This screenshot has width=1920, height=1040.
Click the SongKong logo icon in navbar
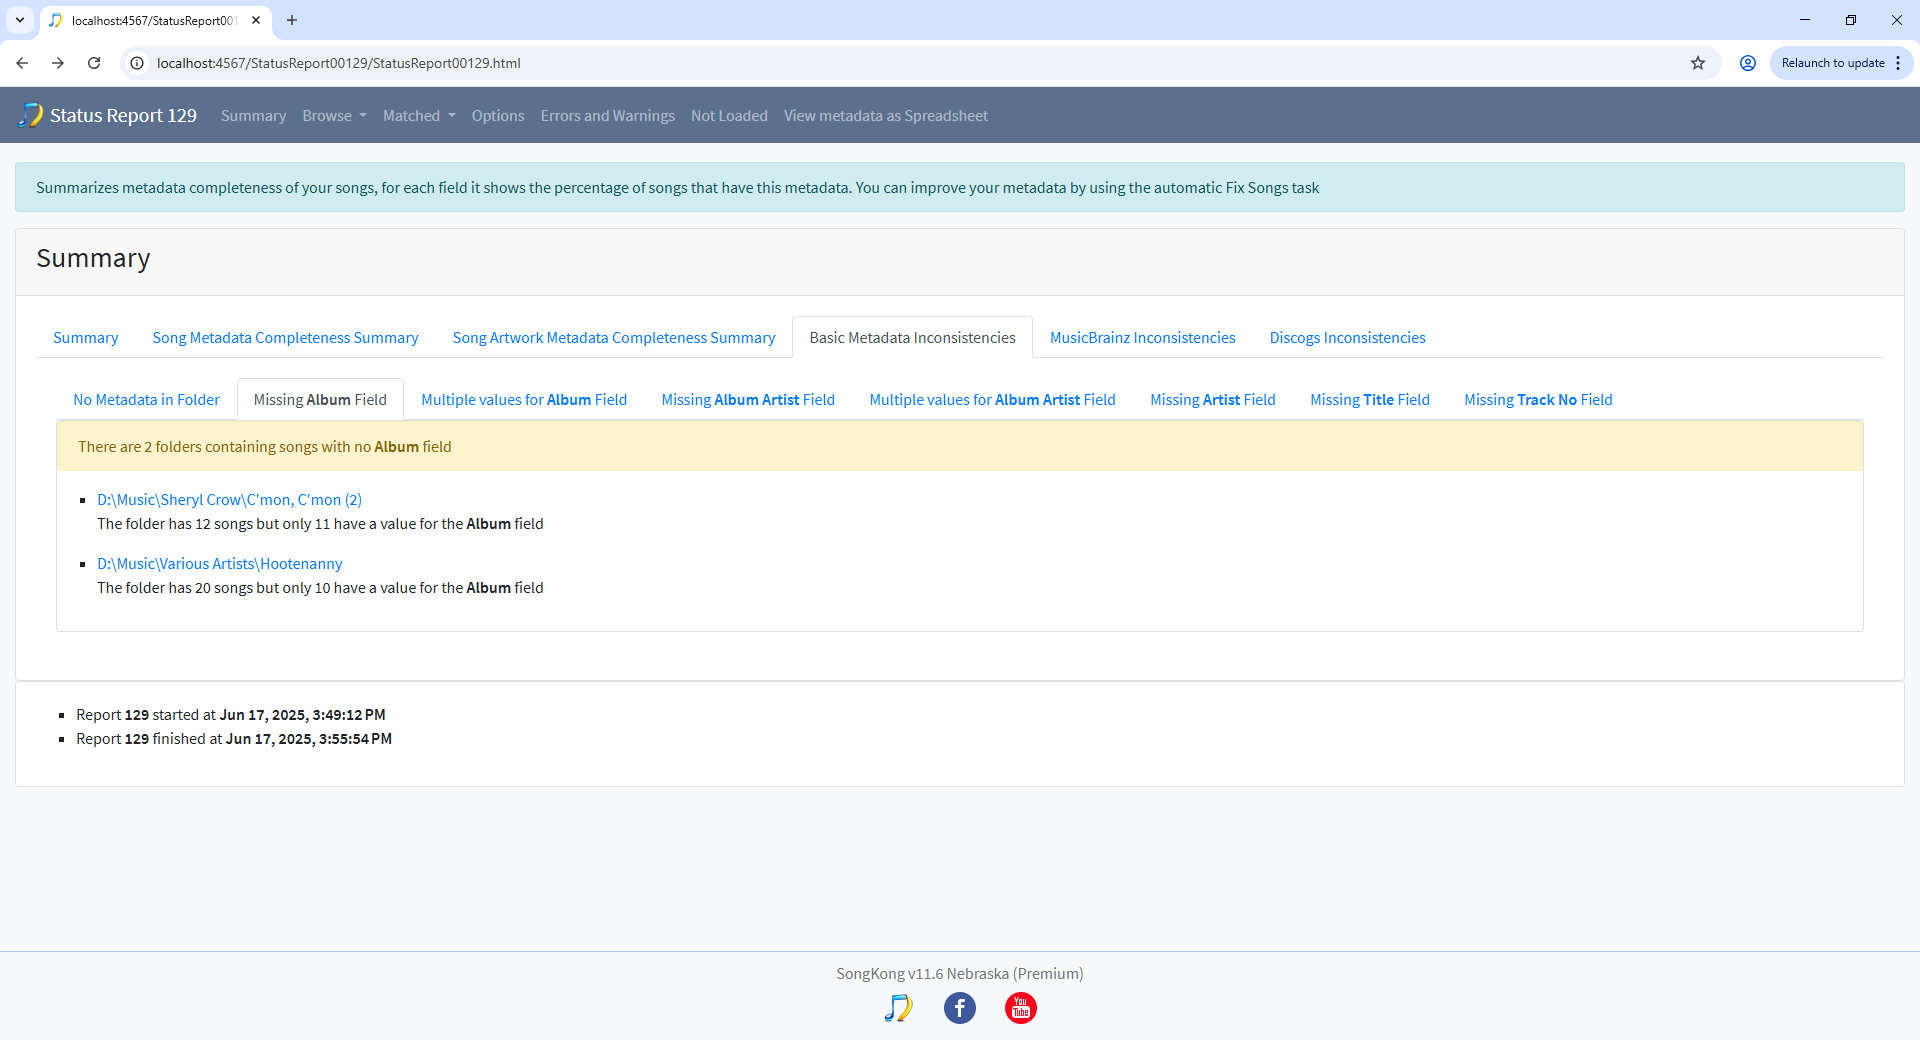pyautogui.click(x=31, y=115)
